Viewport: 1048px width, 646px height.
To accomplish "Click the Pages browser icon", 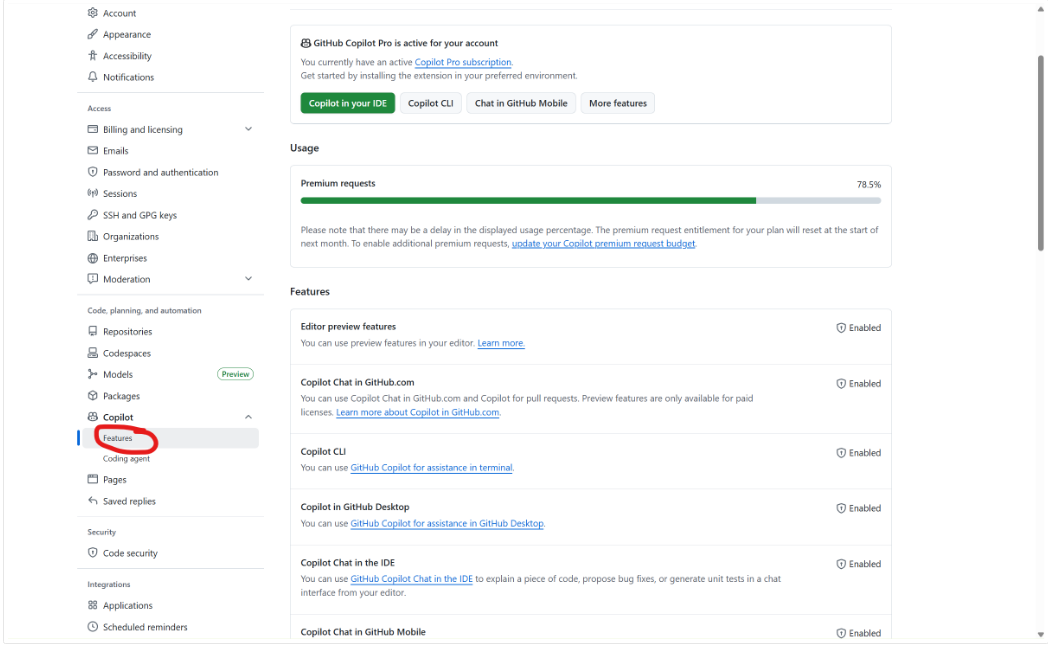I will tap(93, 479).
